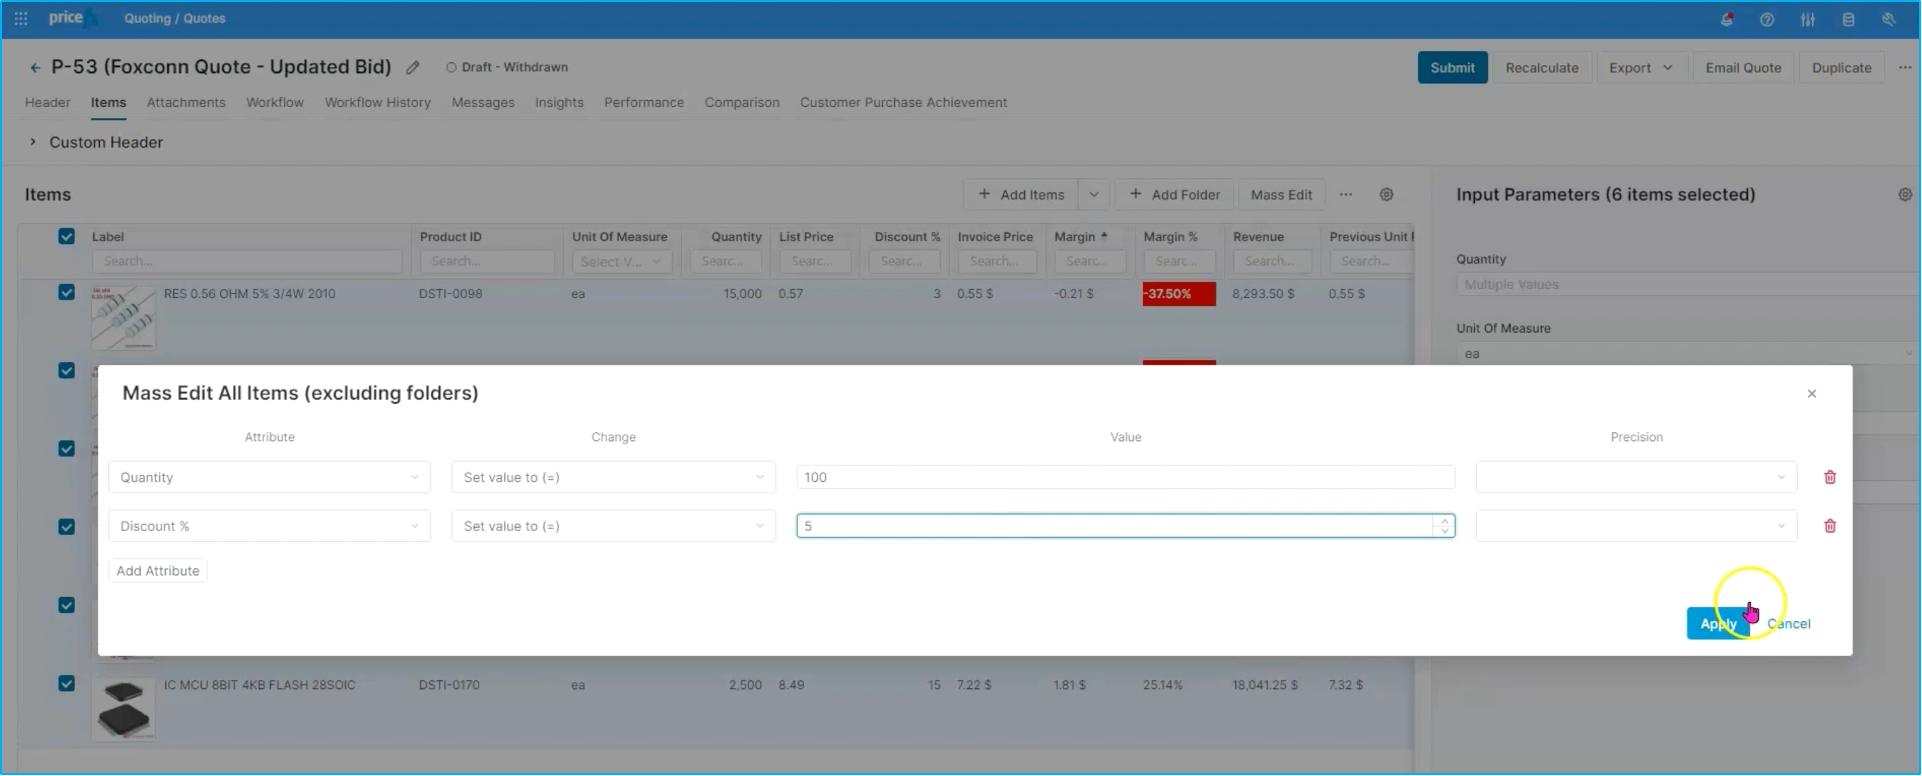Open the Workflow History tab

(377, 102)
